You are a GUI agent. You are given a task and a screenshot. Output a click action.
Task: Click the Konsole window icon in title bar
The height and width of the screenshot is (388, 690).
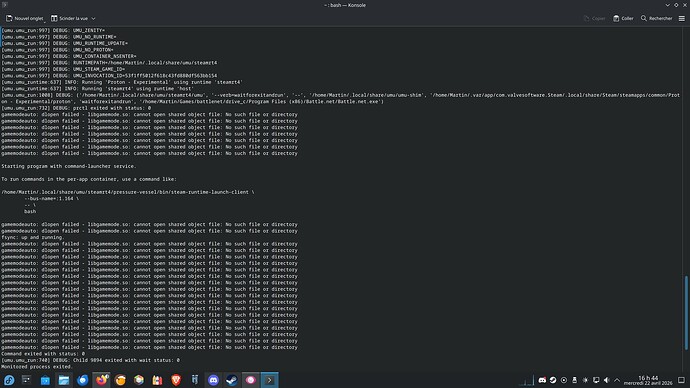pos(5,5)
